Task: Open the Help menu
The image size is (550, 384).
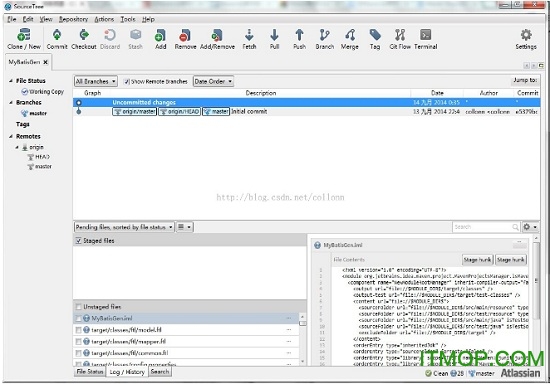Action: (148, 19)
